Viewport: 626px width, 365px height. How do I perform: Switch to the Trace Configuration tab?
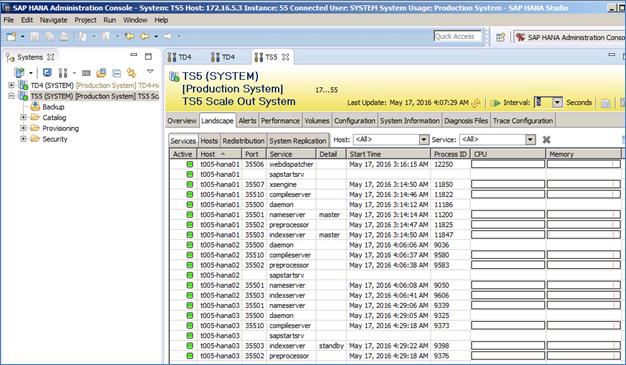523,121
